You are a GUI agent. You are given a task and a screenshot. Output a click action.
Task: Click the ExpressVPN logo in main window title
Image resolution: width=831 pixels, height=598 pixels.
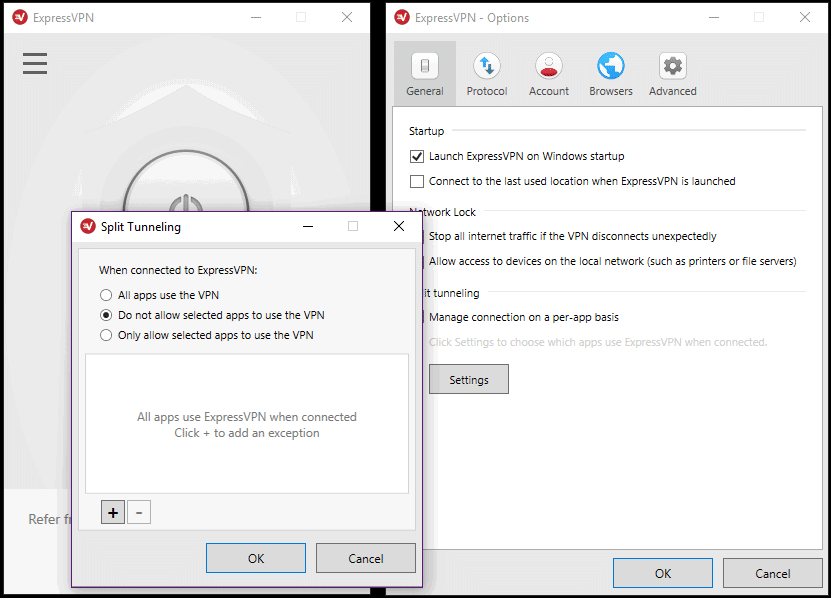[x=20, y=17]
